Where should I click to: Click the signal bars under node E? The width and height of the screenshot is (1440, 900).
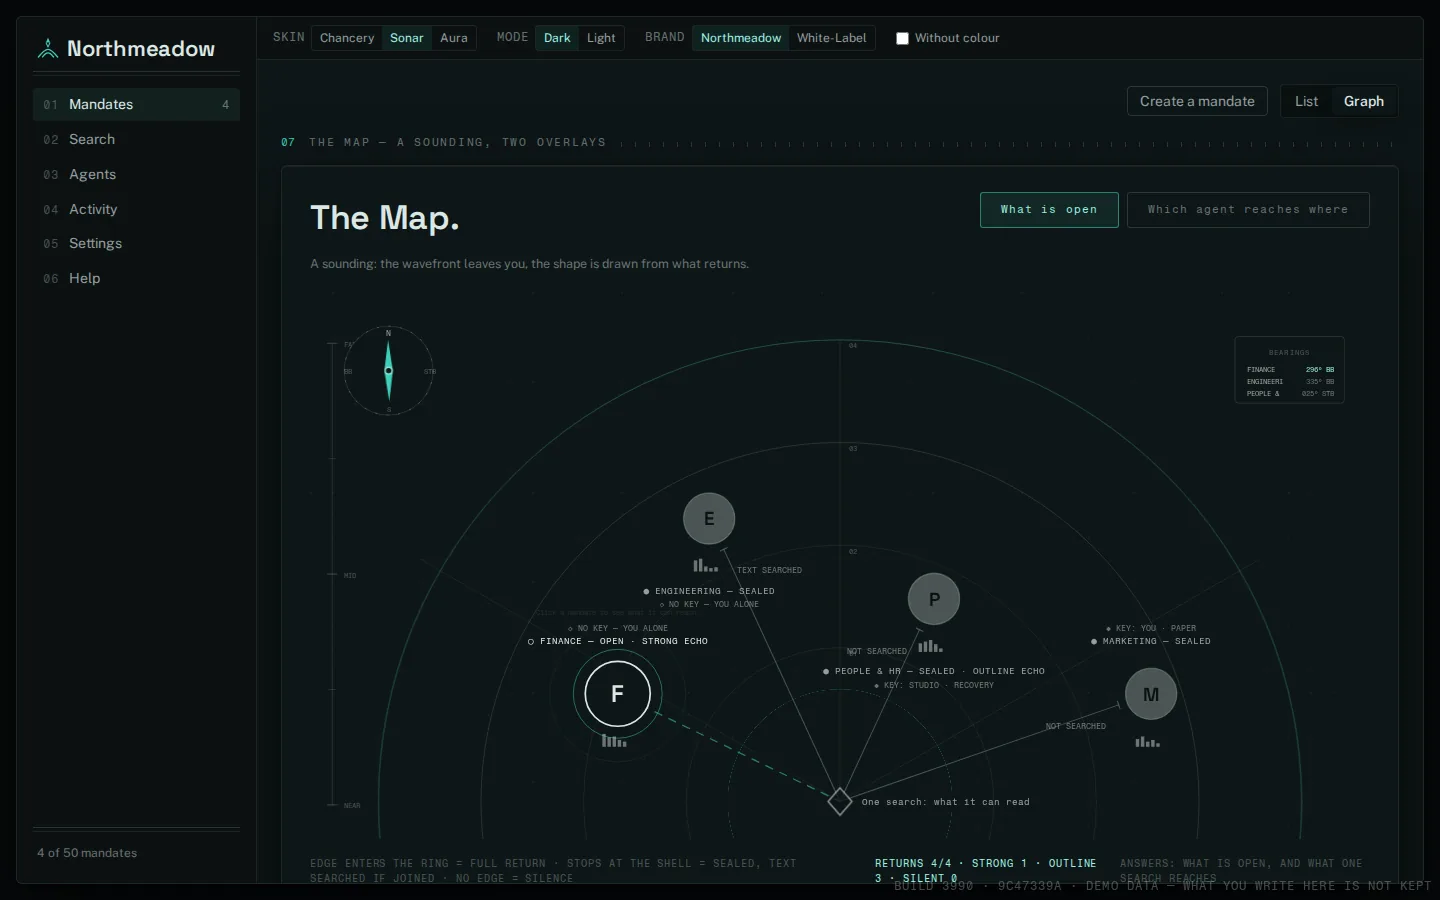coord(706,565)
